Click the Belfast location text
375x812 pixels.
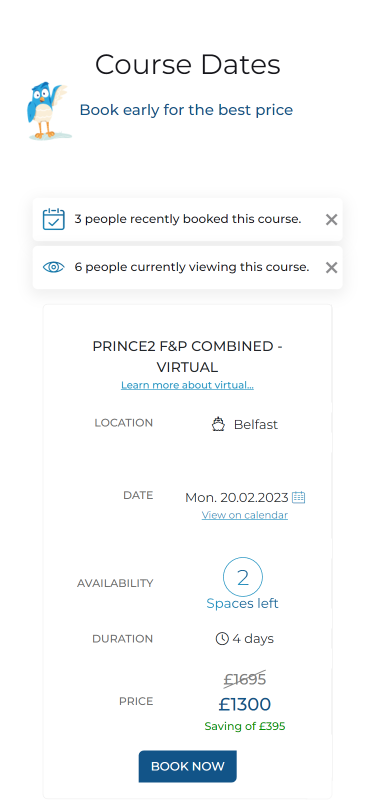[256, 425]
